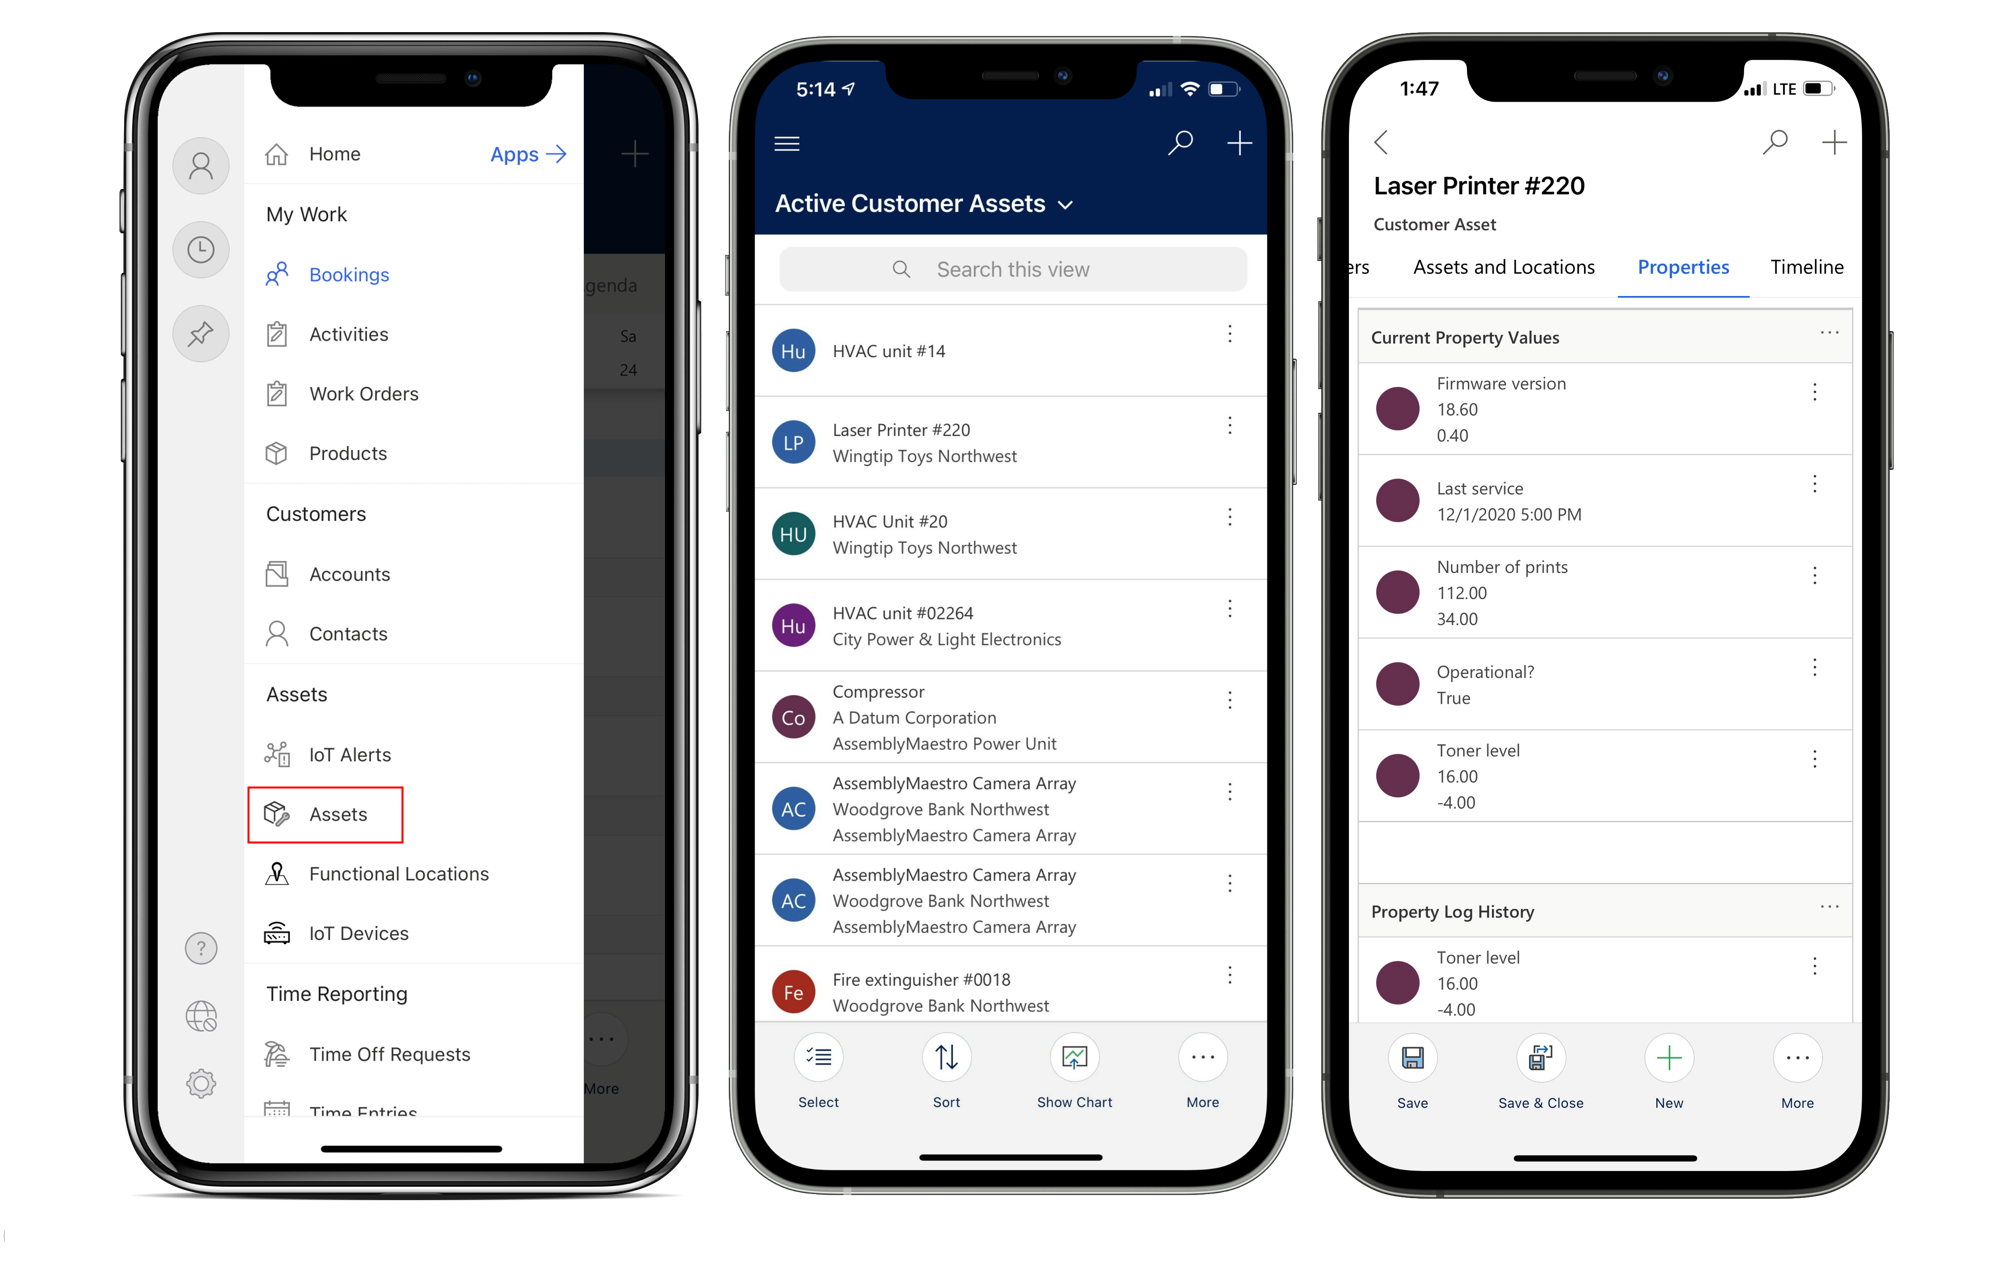Search in Active Customer Assets view

coord(1011,269)
